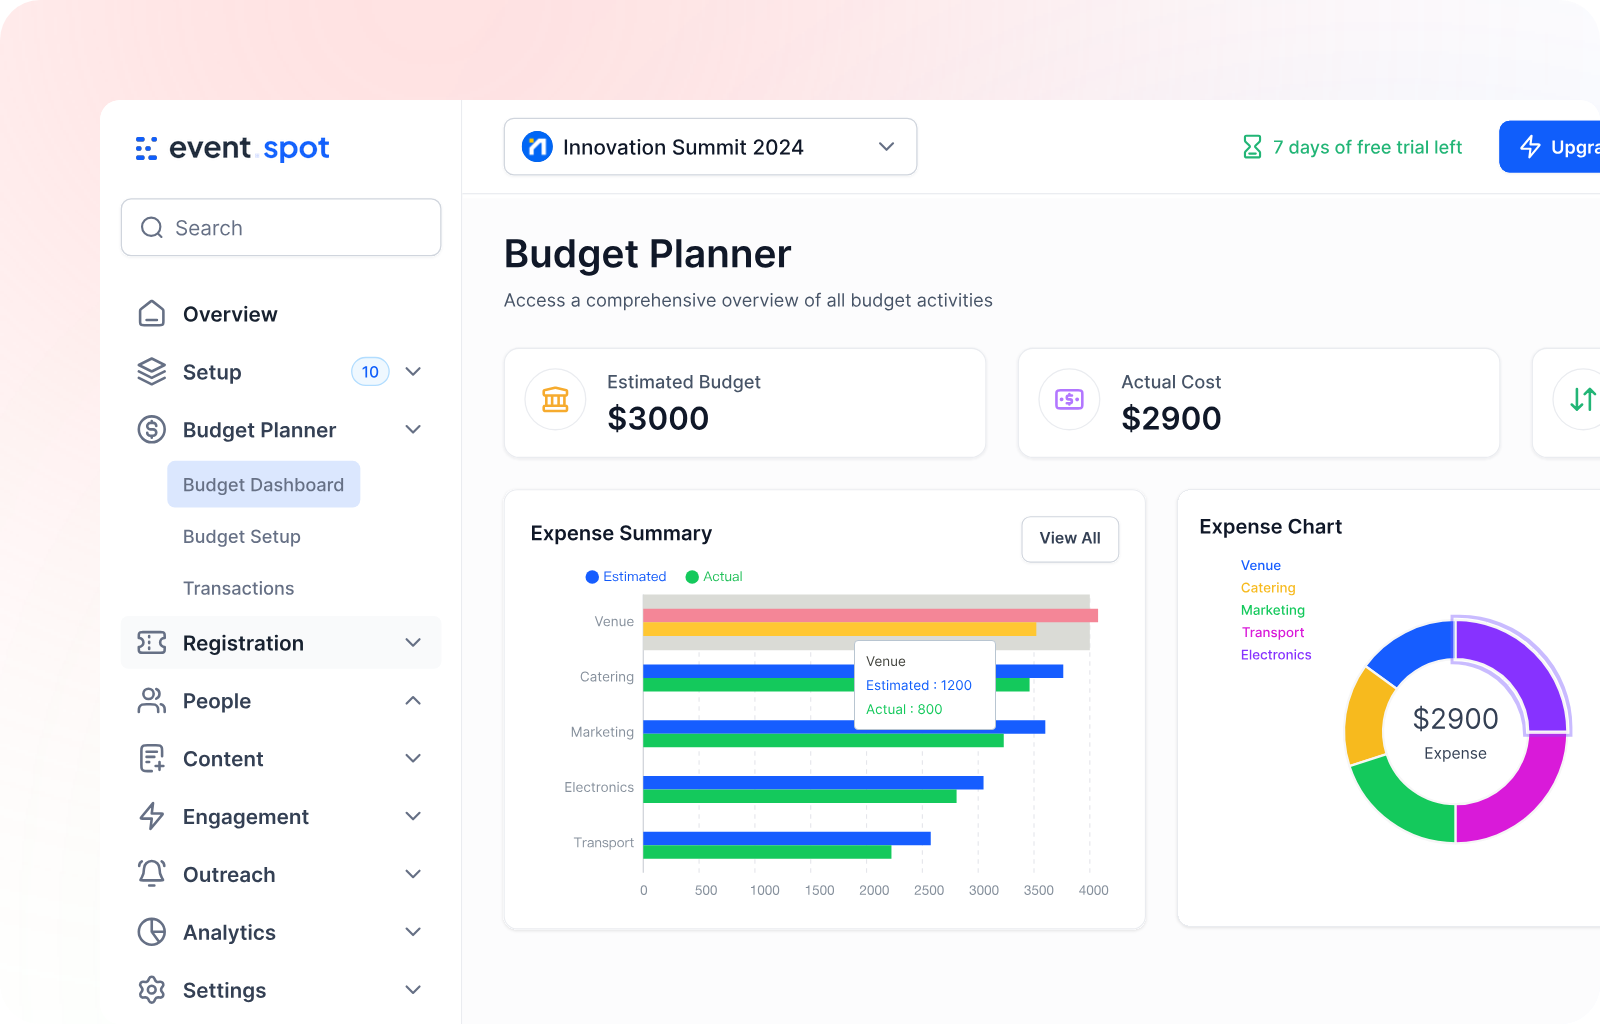Image resolution: width=1600 pixels, height=1034 pixels.
Task: Click the Upgrade button
Action: [x=1550, y=147]
